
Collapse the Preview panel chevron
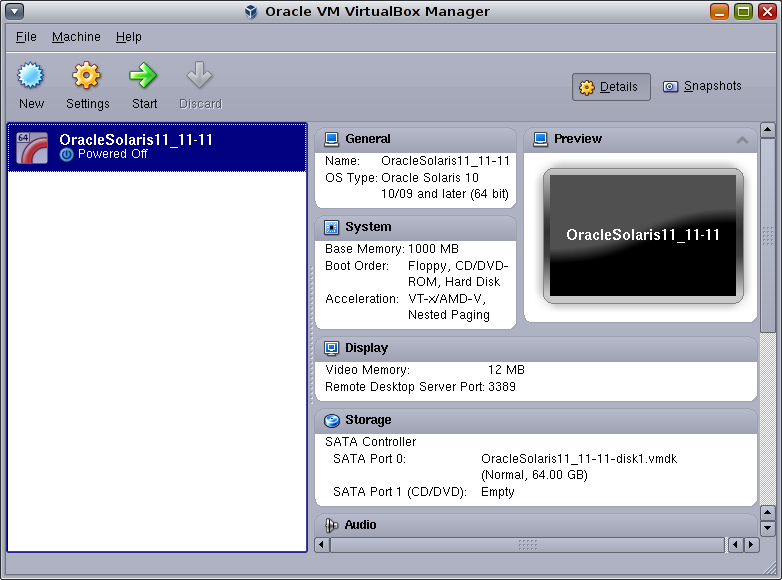(x=742, y=140)
